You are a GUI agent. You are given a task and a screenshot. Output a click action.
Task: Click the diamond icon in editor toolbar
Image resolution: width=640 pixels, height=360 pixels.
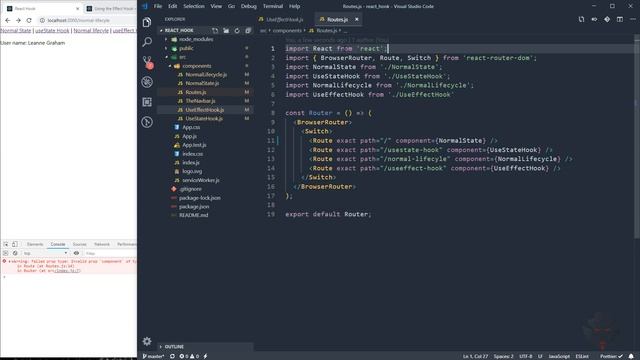tap(607, 19)
